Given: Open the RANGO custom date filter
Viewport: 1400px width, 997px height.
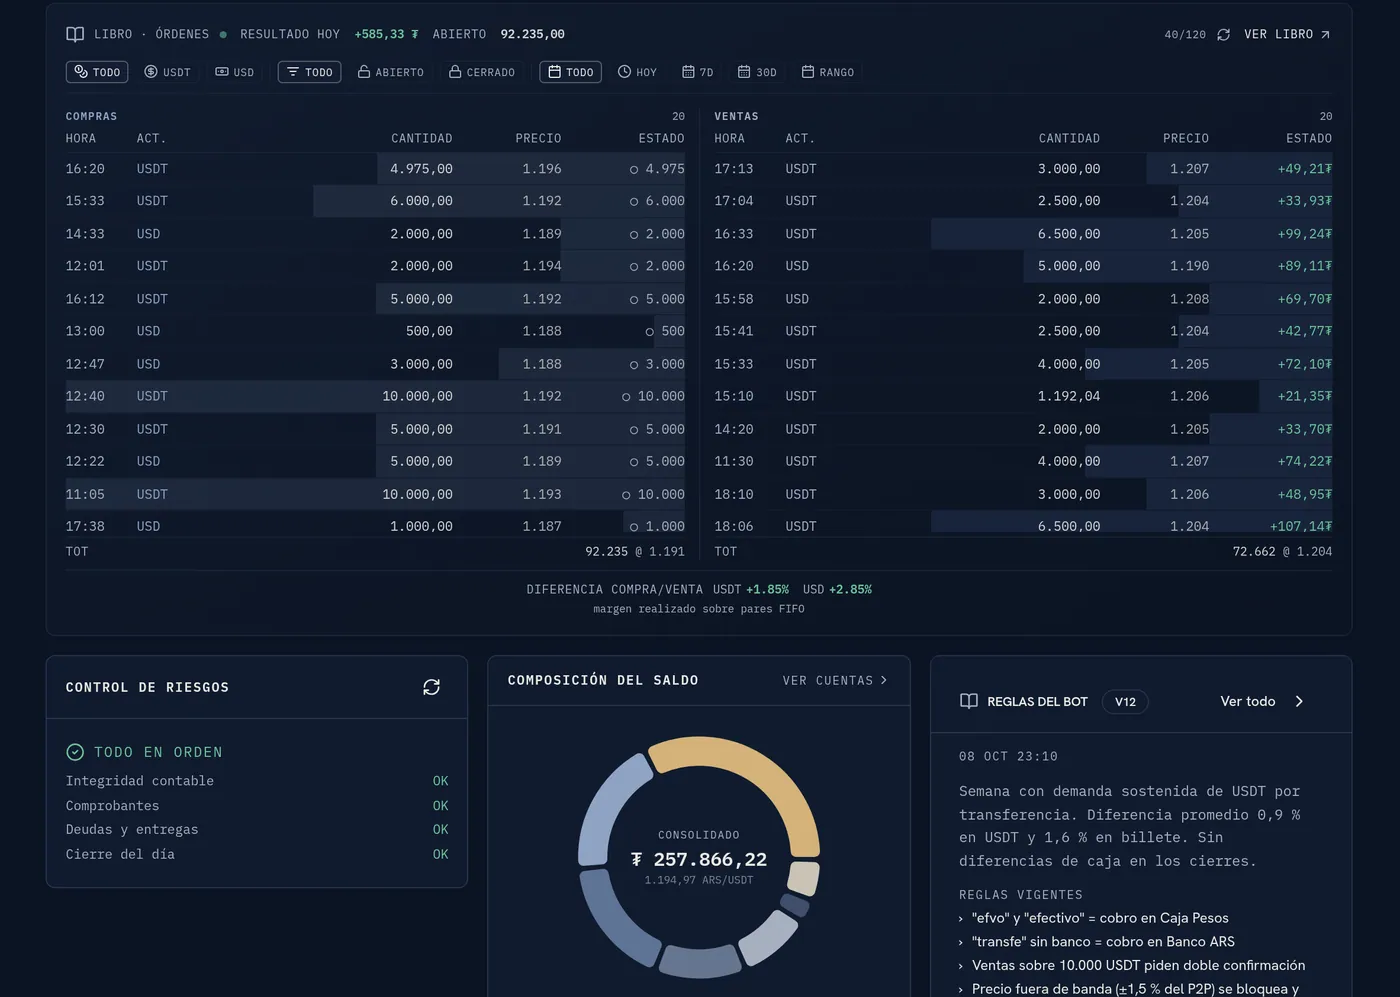Looking at the screenshot, I should [x=828, y=72].
